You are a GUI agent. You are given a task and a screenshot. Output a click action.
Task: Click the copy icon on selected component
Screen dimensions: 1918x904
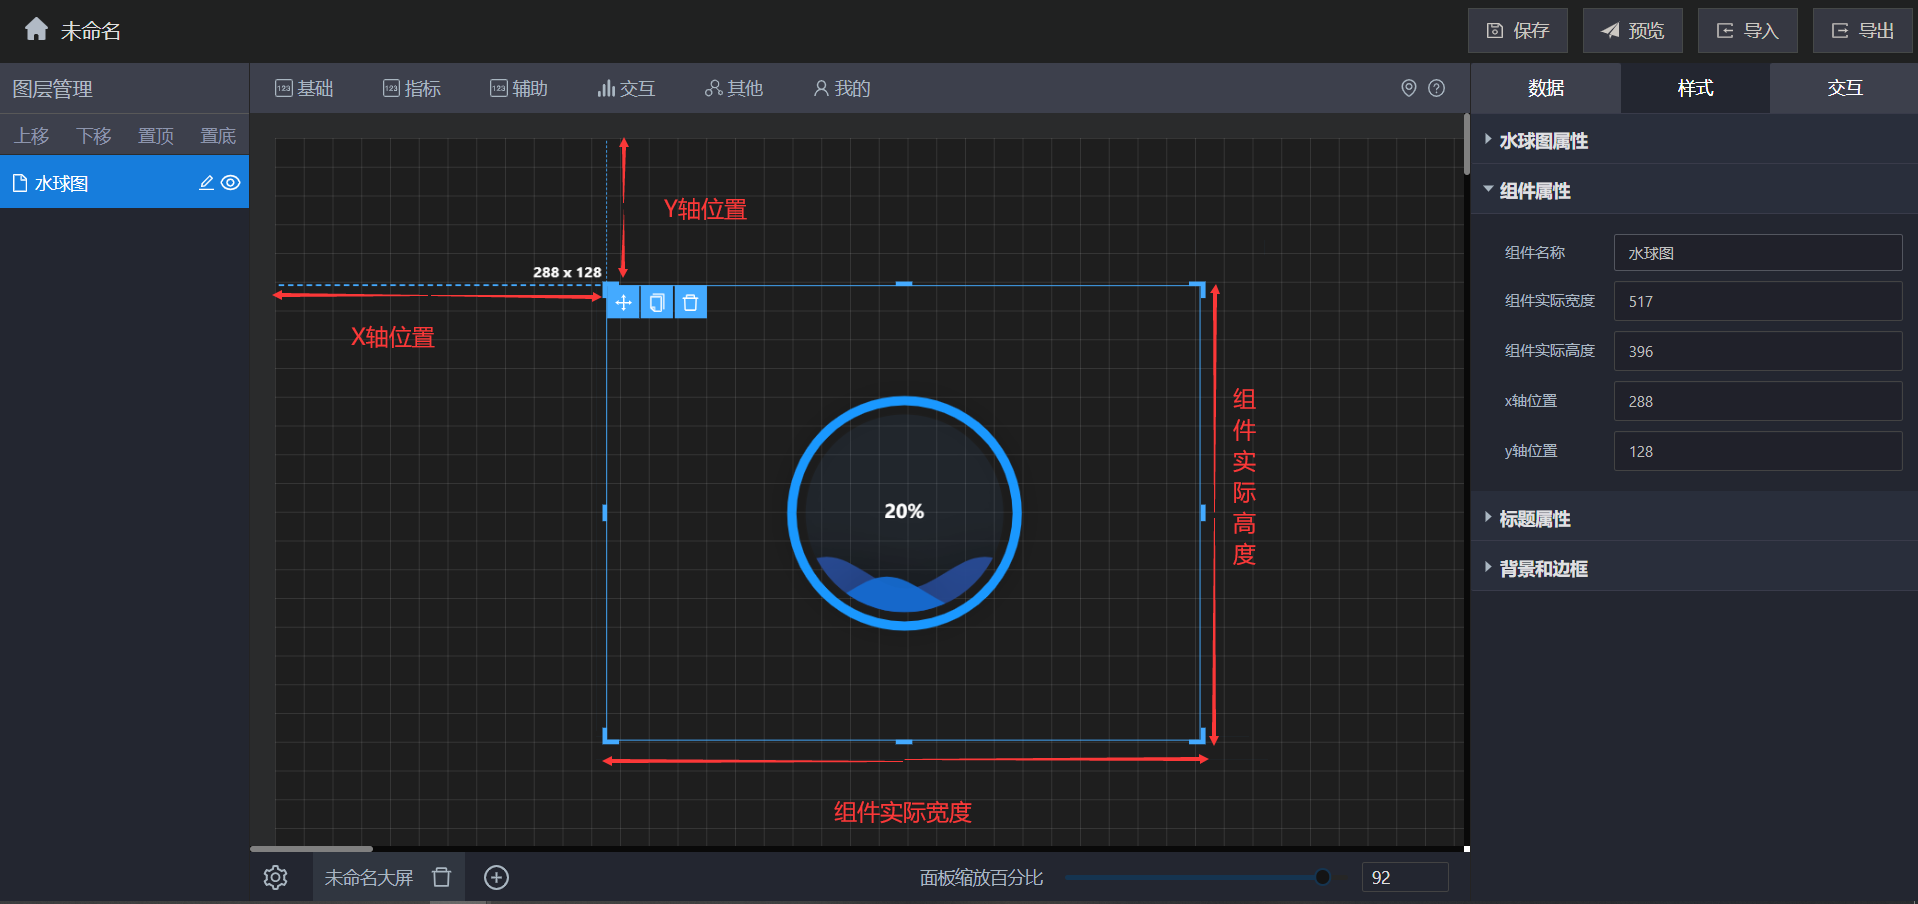point(657,303)
